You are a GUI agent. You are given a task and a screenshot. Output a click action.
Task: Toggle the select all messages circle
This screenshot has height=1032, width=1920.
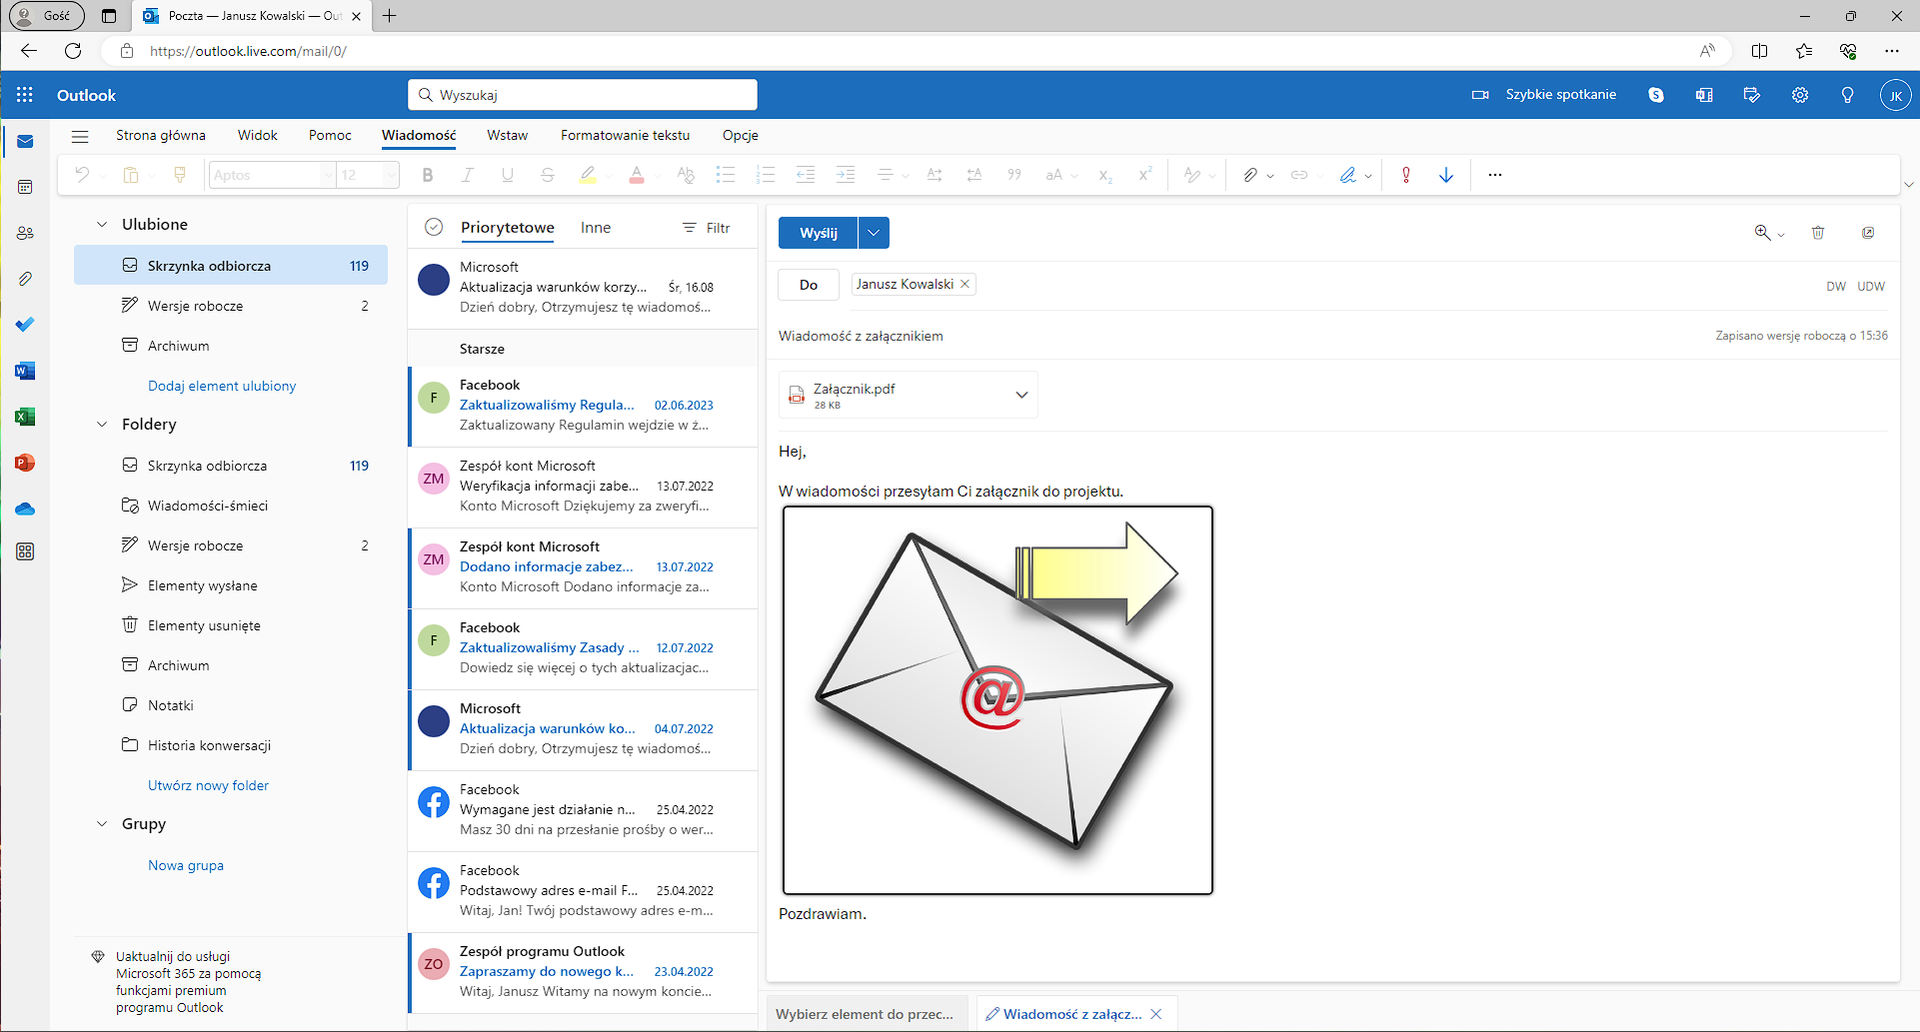click(434, 227)
